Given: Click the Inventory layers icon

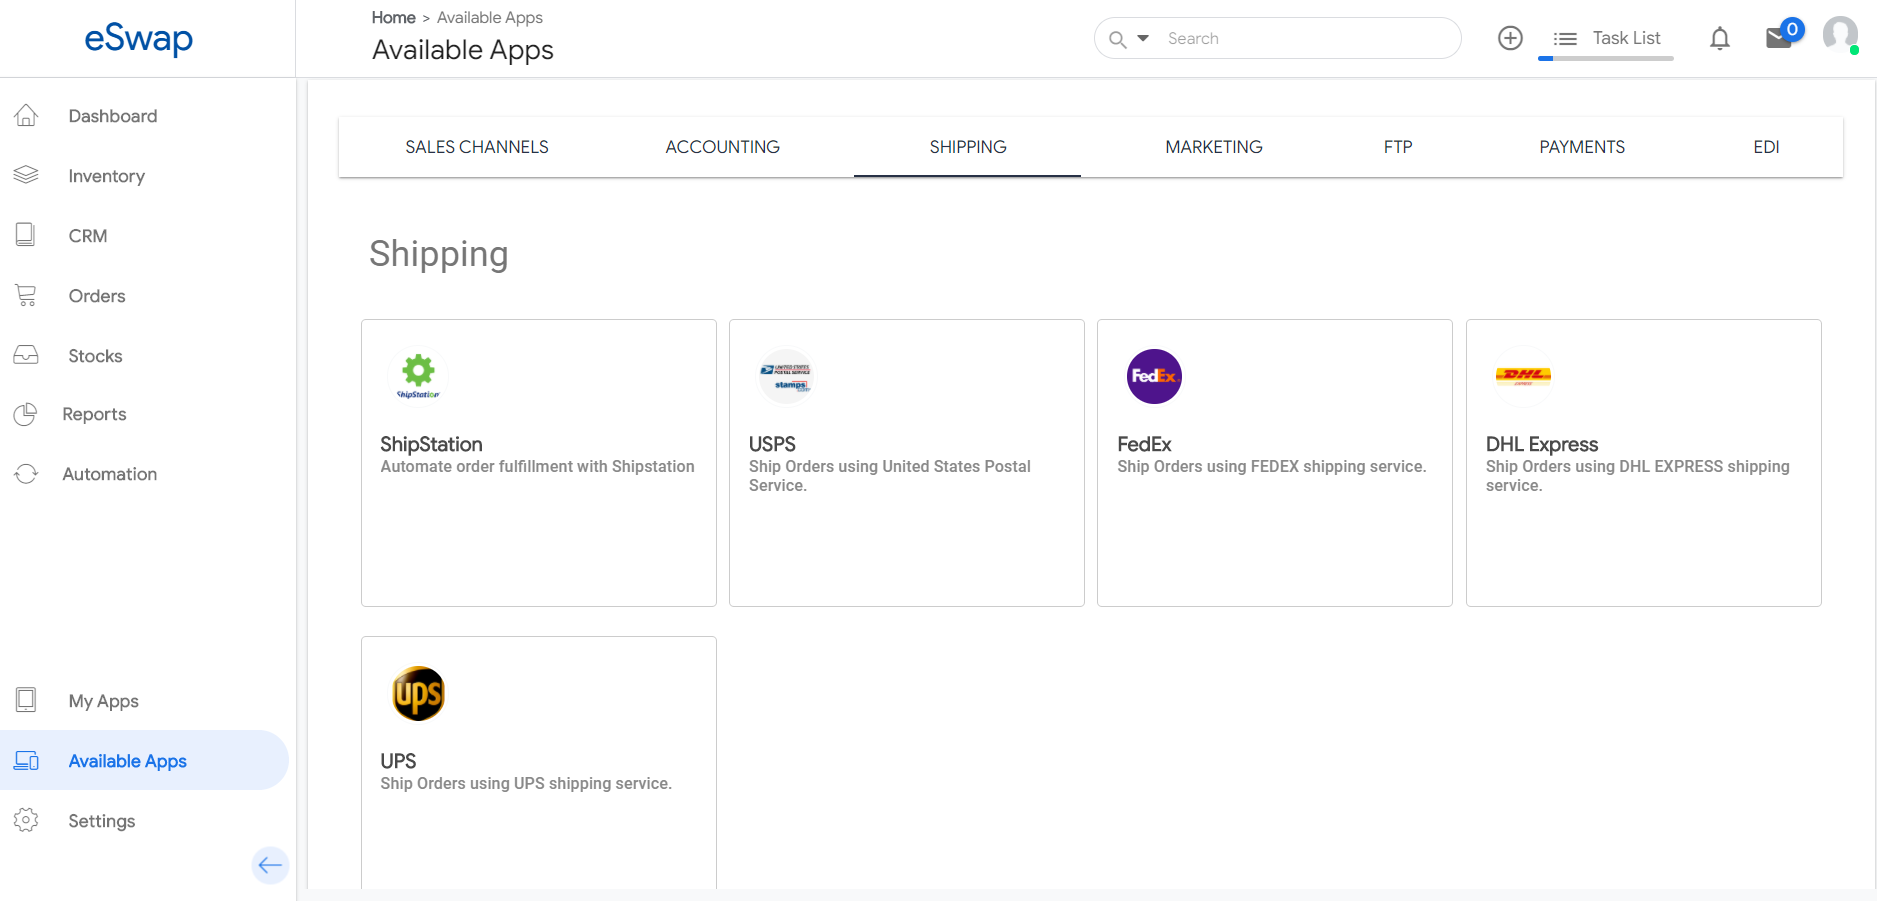Looking at the screenshot, I should [x=26, y=176].
